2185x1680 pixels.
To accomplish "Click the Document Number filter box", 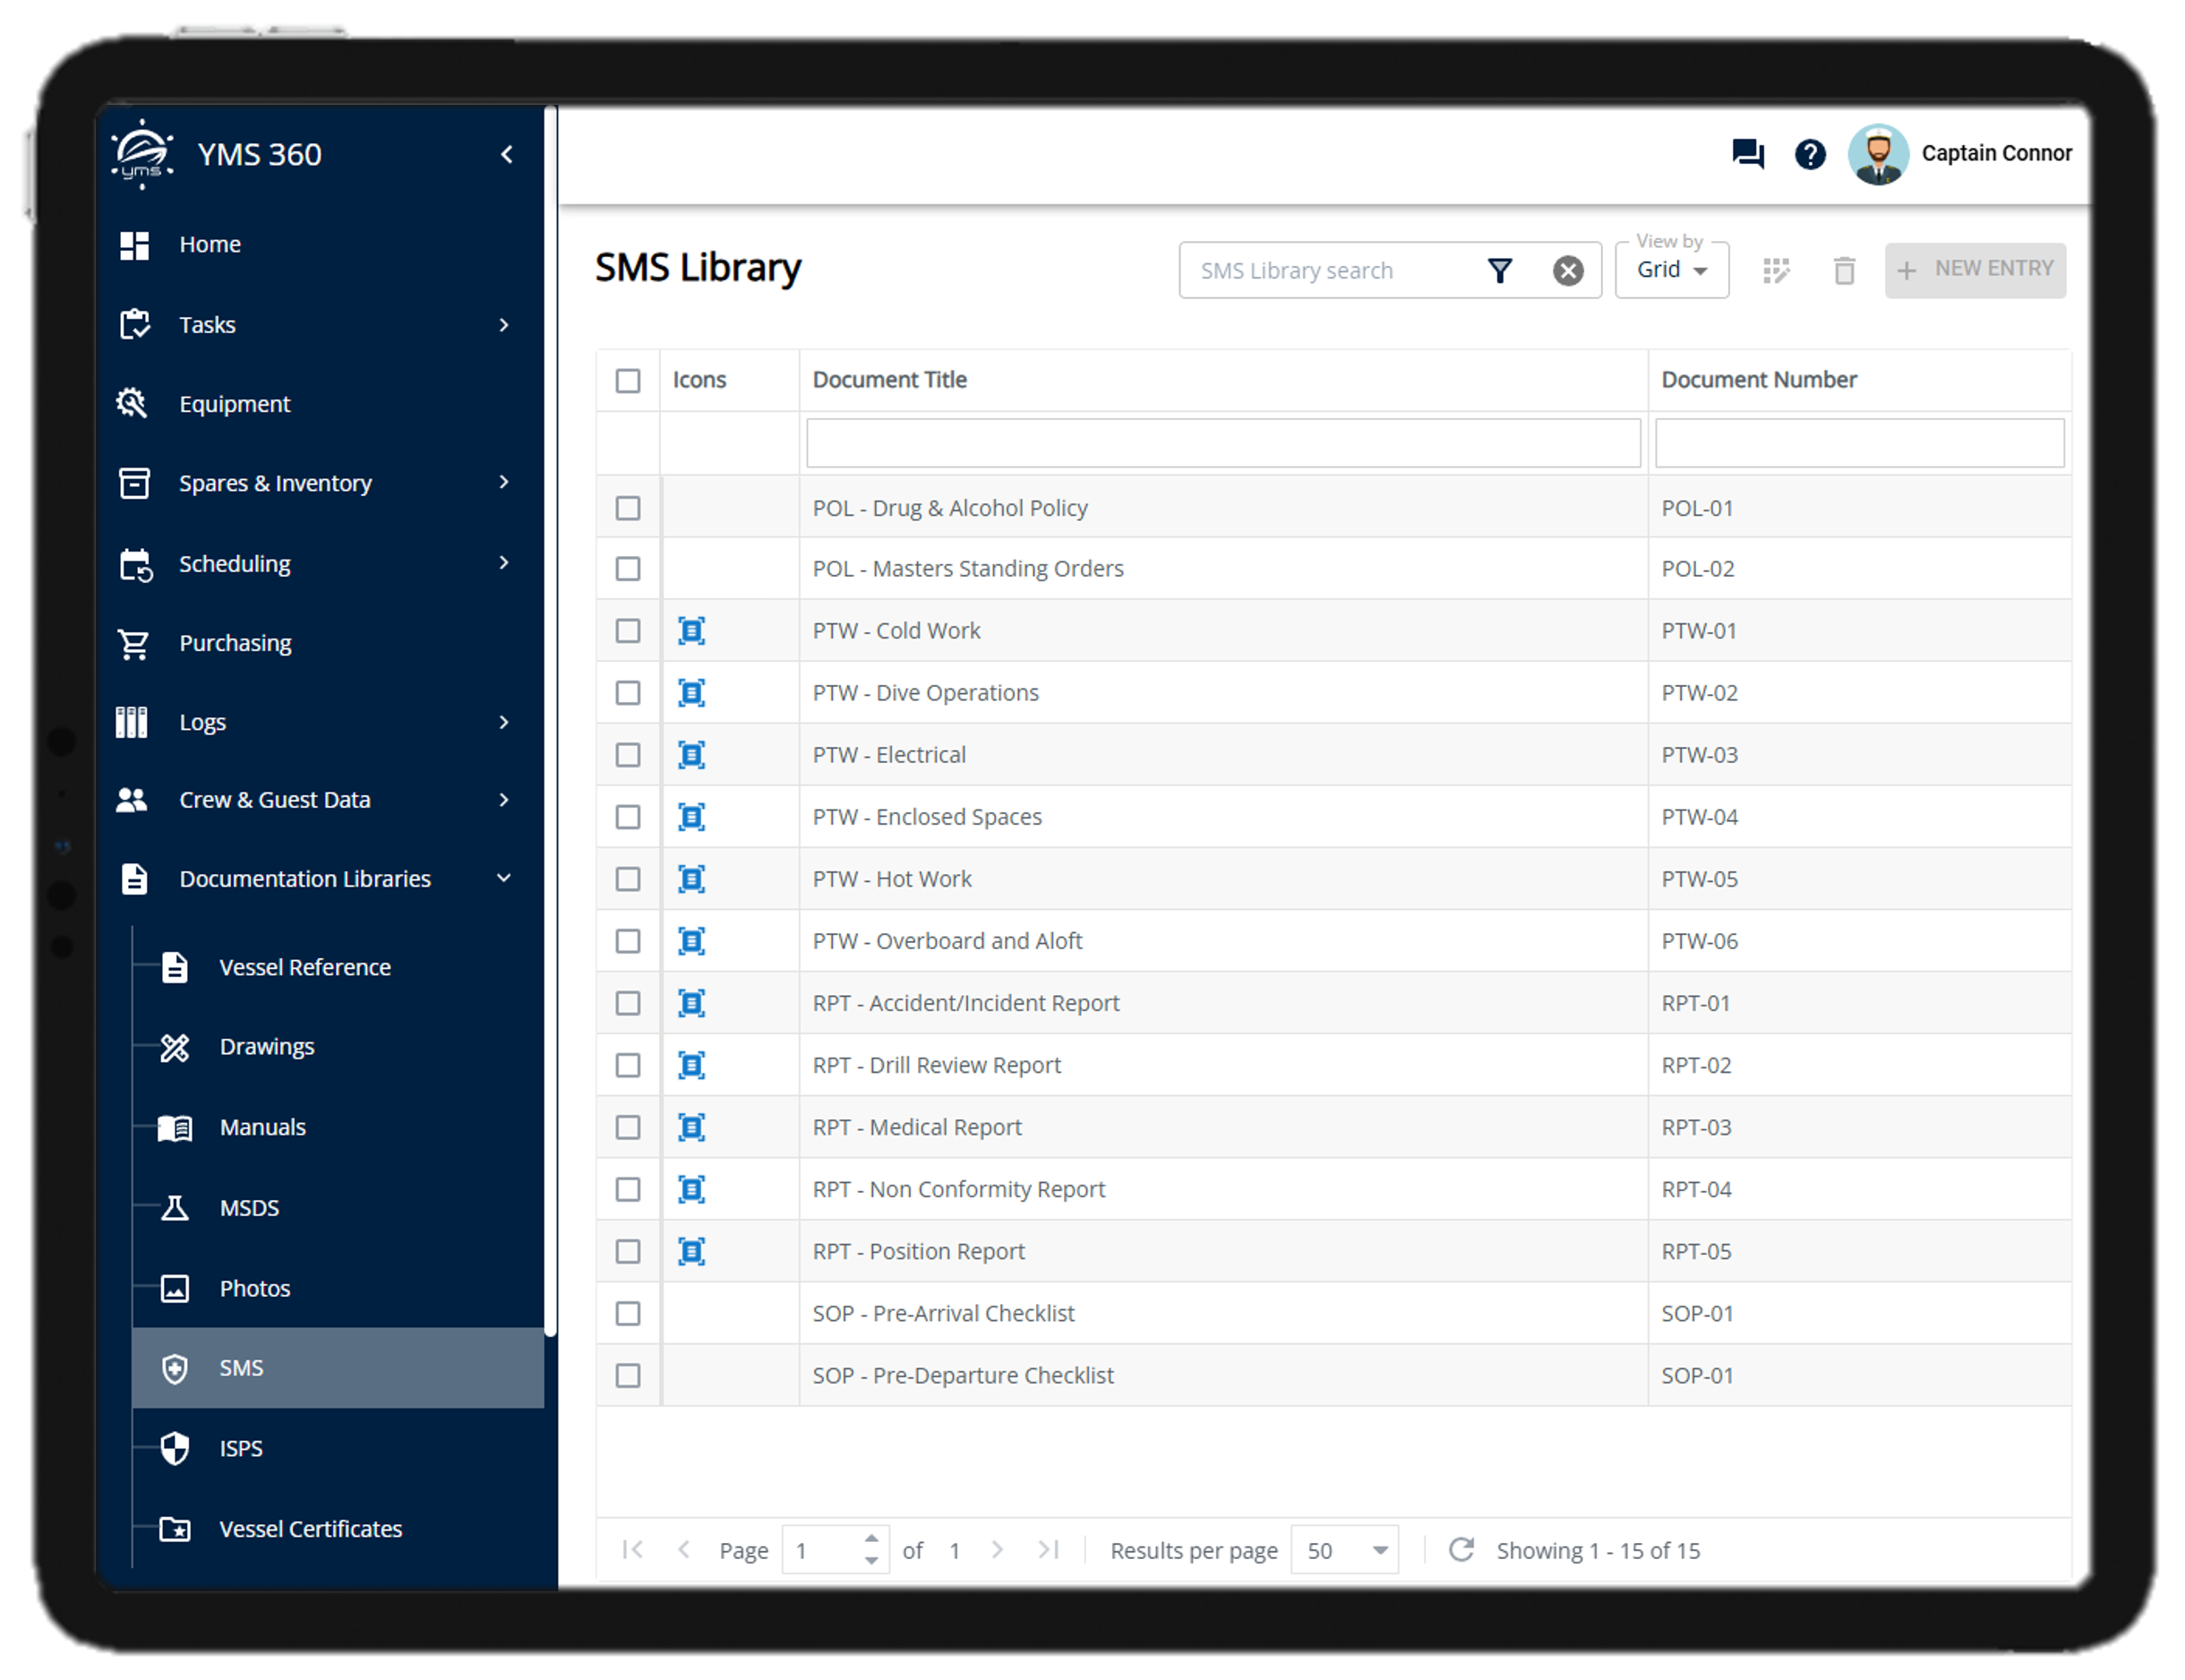I will coord(1859,443).
